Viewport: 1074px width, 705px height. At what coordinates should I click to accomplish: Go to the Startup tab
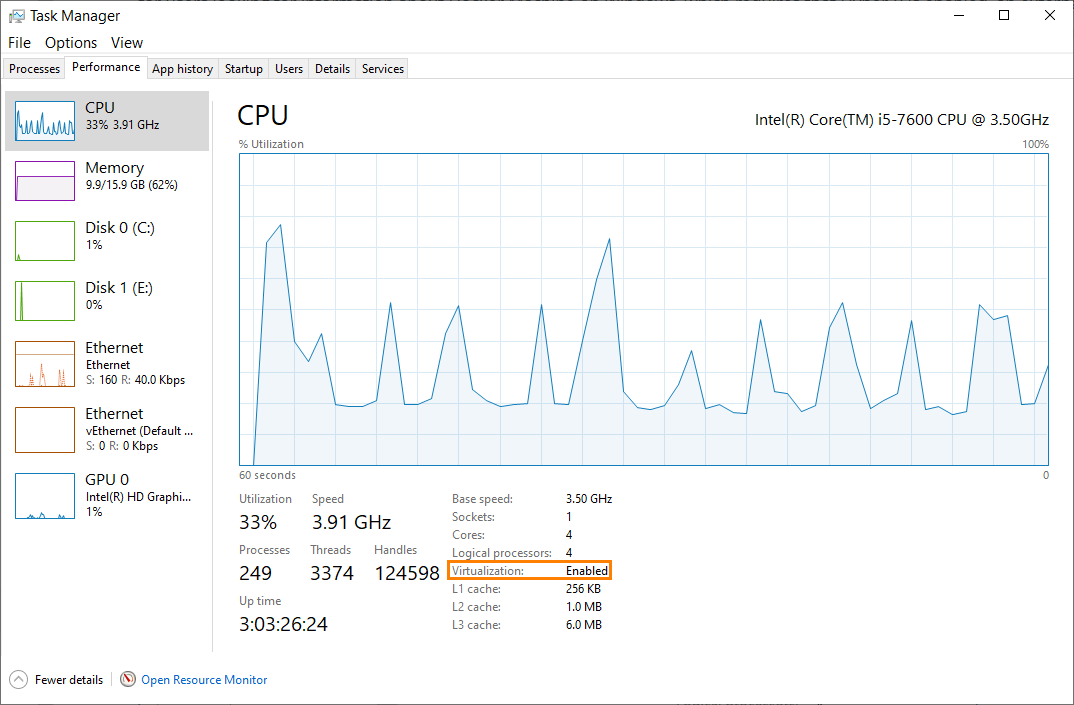coord(244,69)
